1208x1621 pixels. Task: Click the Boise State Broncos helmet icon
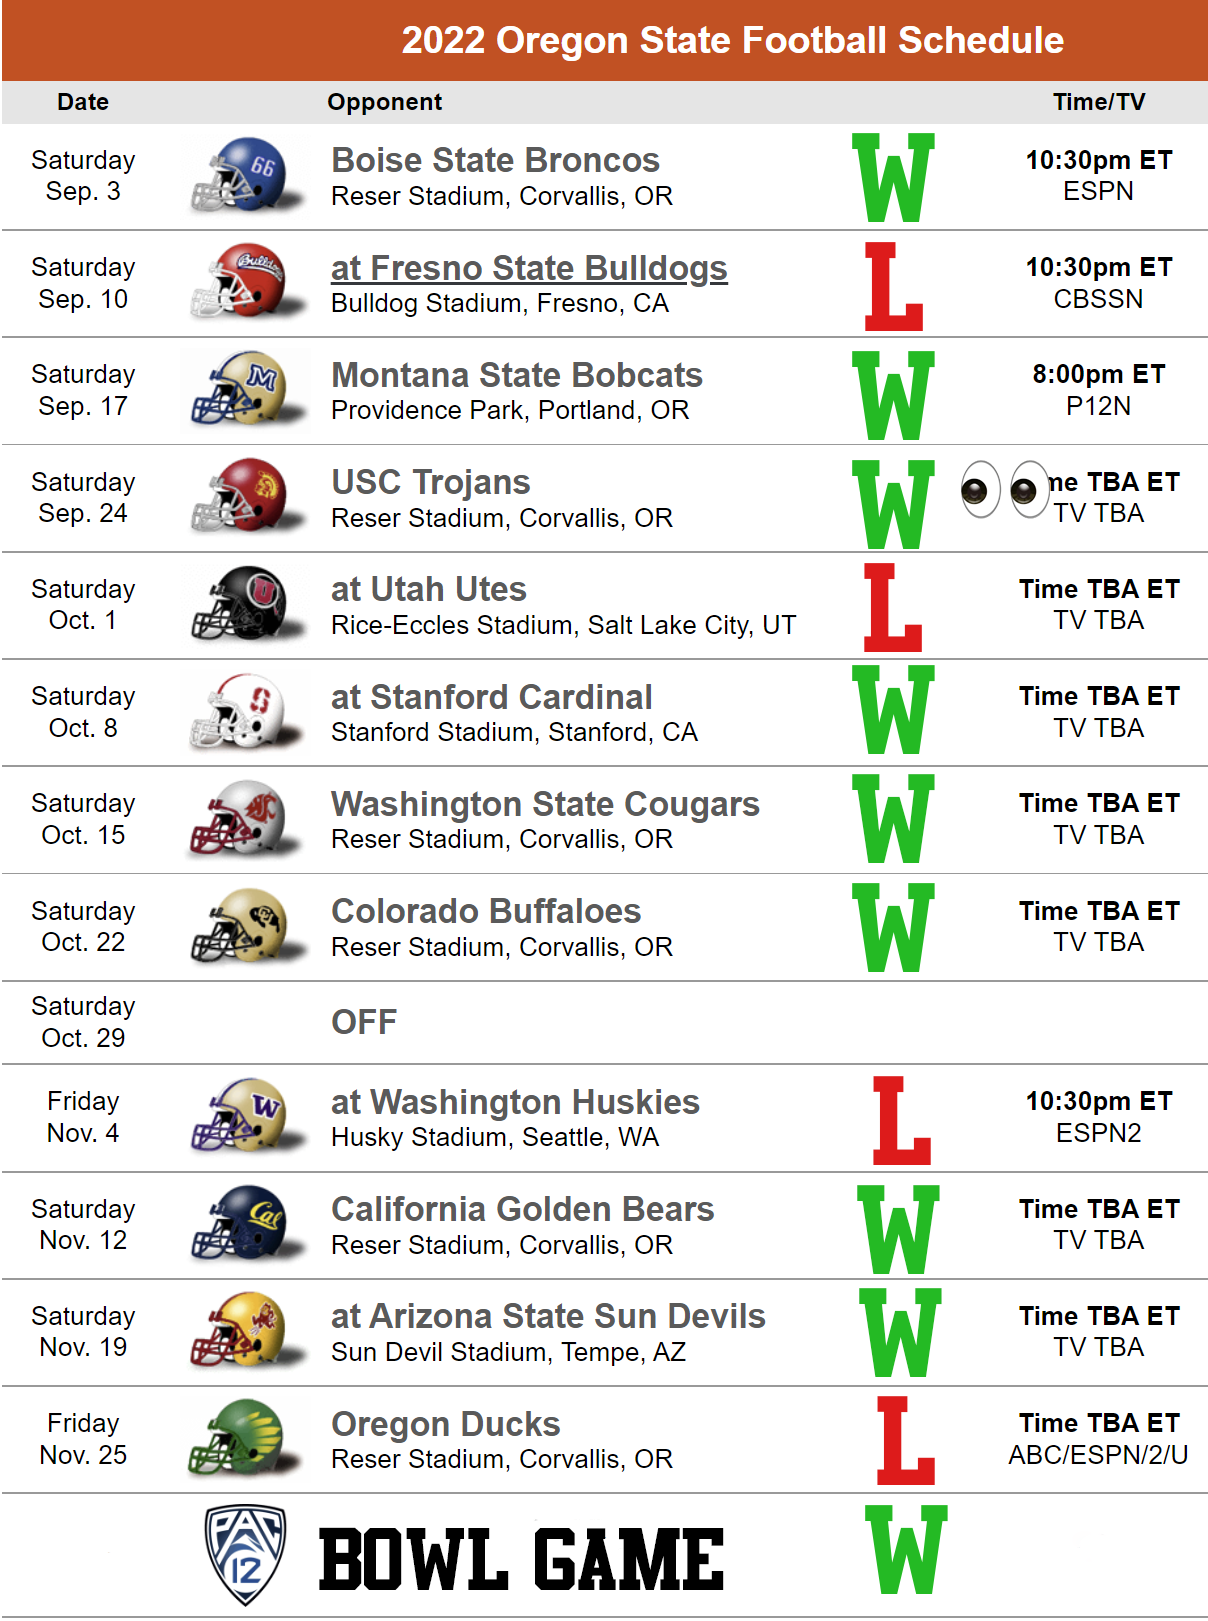coord(246,175)
